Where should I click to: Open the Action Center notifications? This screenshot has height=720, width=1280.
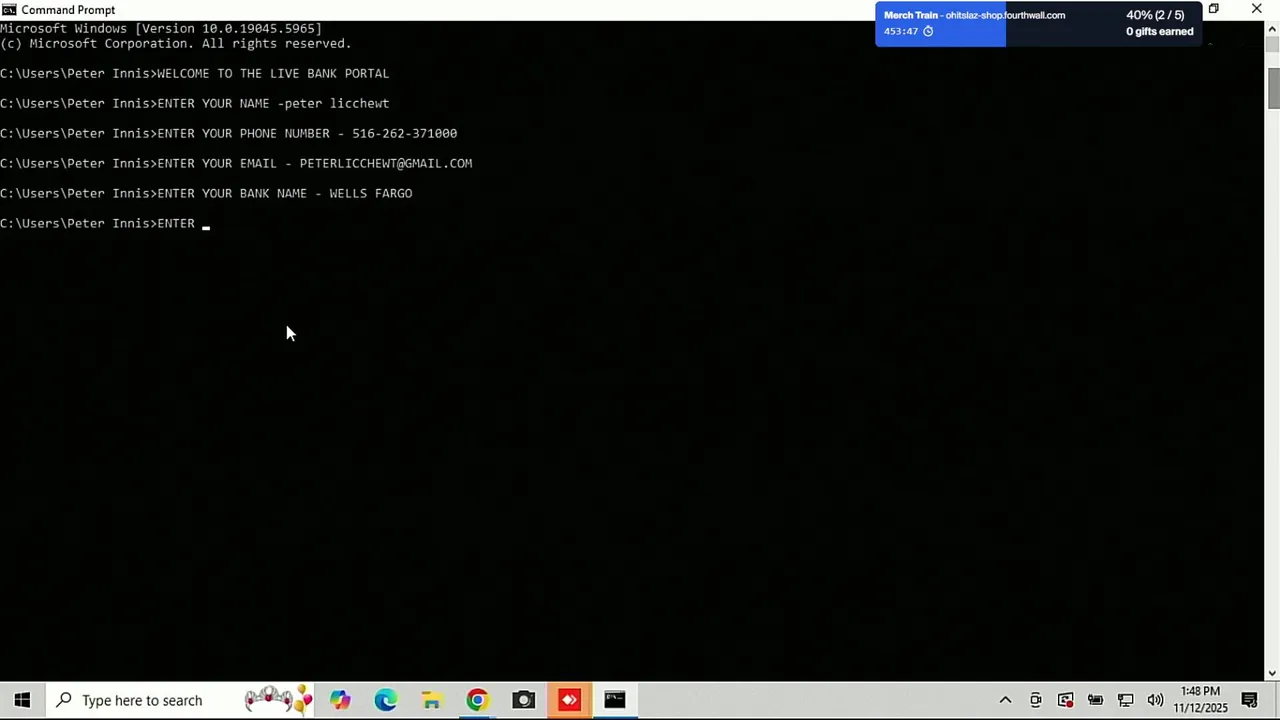coord(1249,700)
